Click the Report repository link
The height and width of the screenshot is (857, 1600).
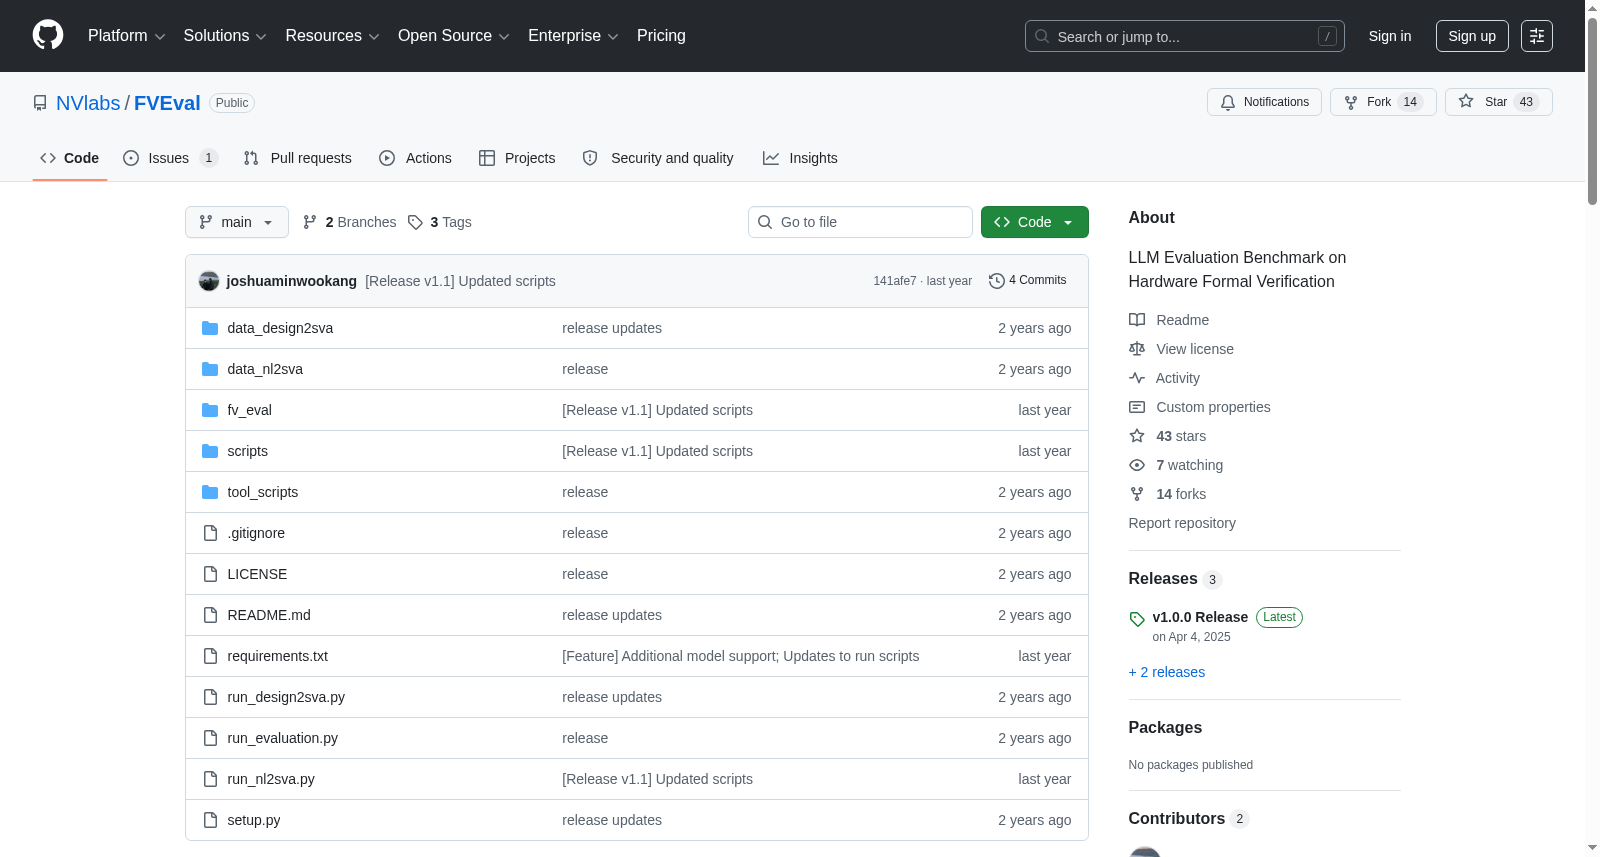point(1182,523)
